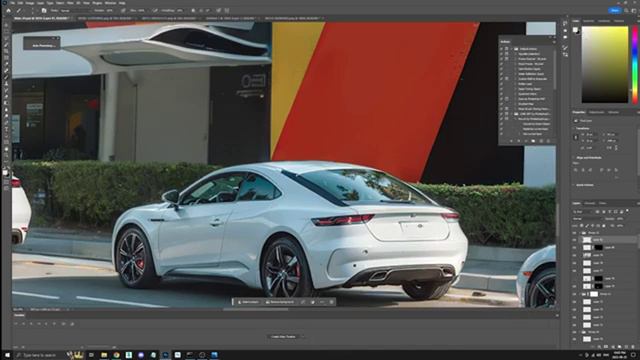Toggle Vignette (selection) action checkbox
The width and height of the screenshot is (640, 360).
501,54
